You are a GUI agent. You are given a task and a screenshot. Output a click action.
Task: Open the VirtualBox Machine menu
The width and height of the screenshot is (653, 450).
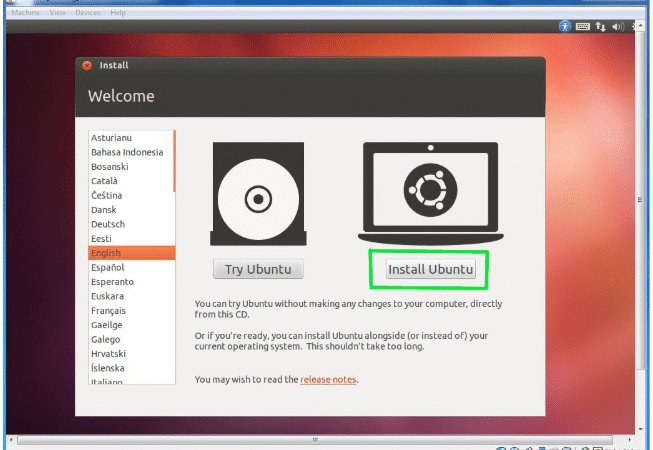click(x=25, y=12)
